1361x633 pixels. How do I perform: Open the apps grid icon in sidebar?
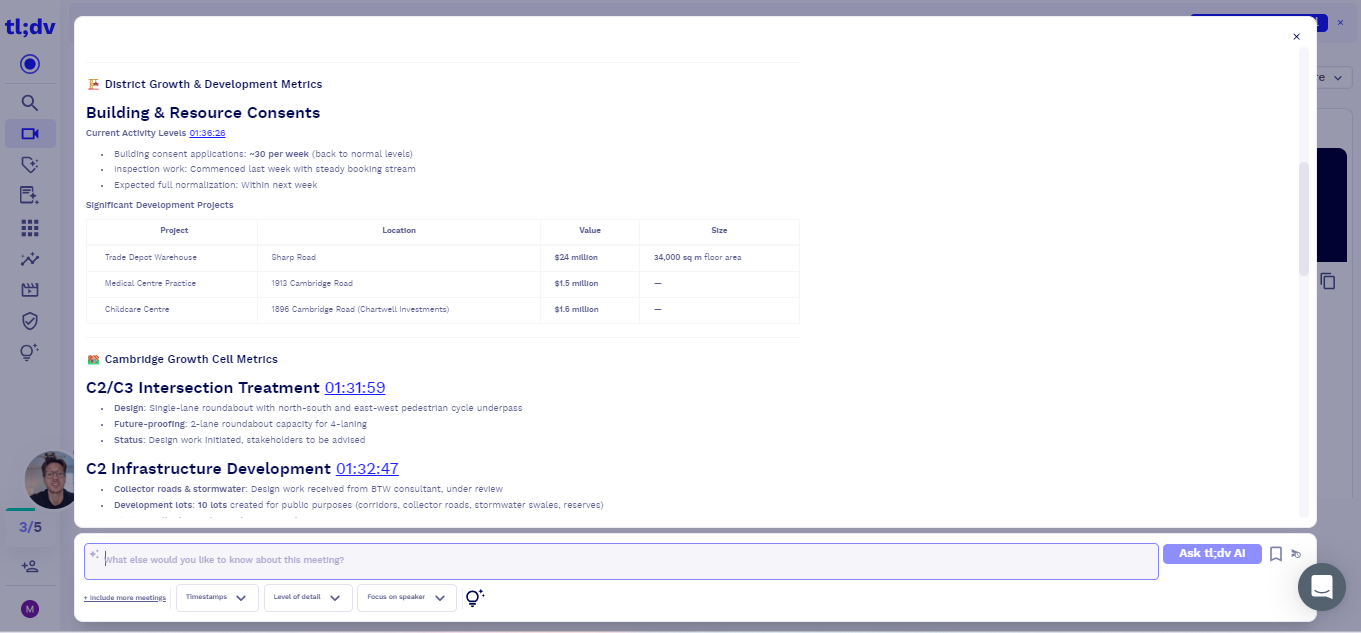coord(30,228)
